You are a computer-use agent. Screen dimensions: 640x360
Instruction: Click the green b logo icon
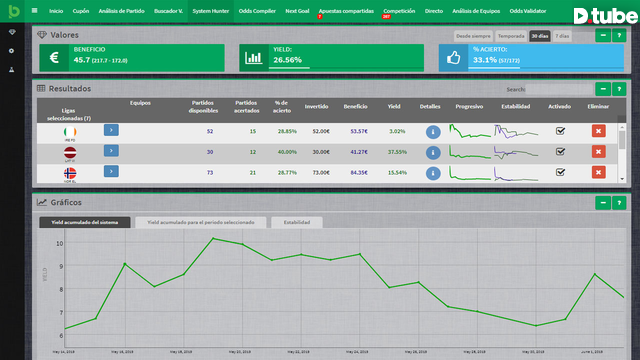click(x=13, y=11)
